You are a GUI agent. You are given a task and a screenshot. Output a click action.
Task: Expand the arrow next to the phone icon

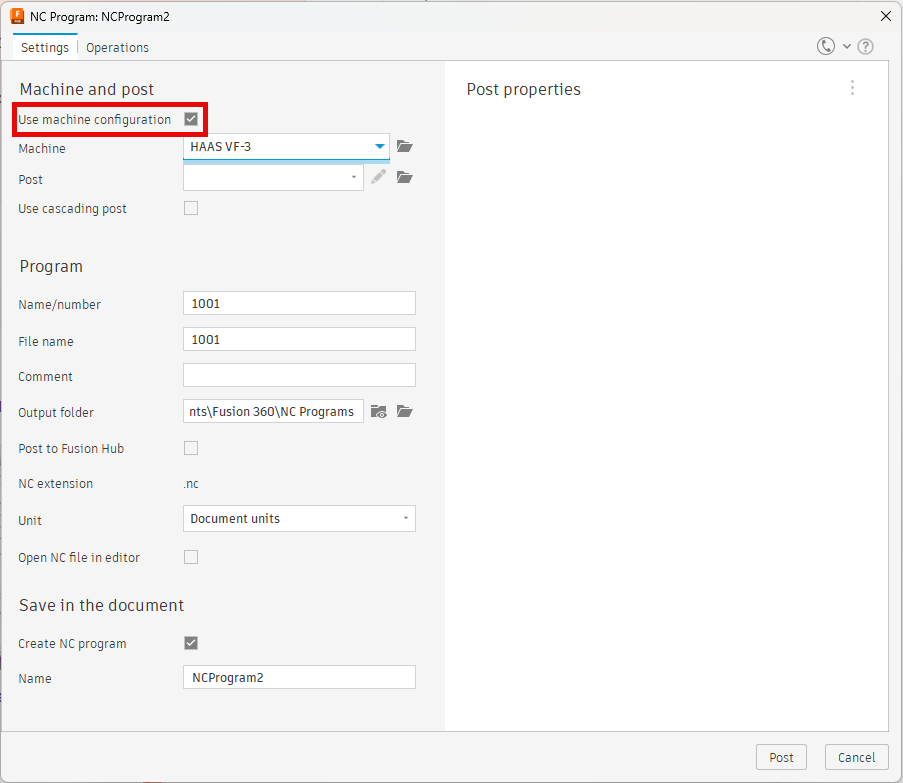847,47
